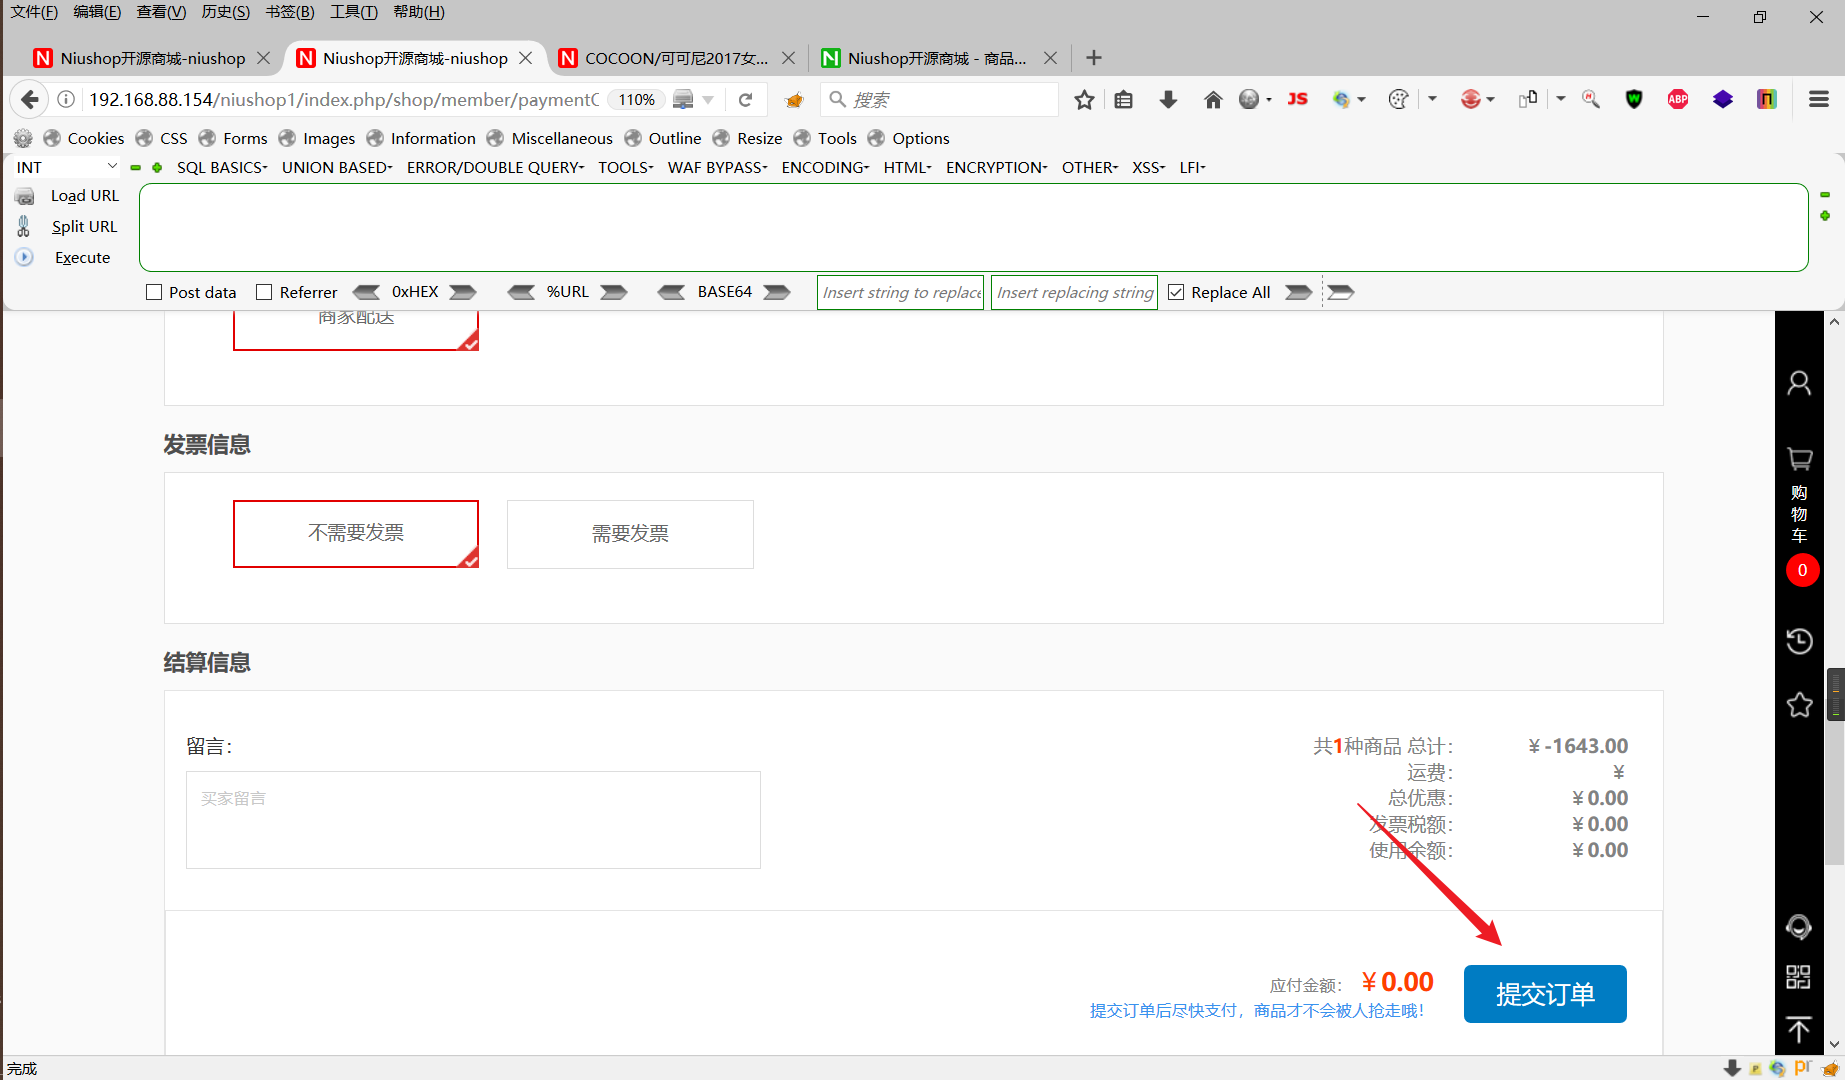
Task: Enable the Post data checkbox
Action: [x=154, y=292]
